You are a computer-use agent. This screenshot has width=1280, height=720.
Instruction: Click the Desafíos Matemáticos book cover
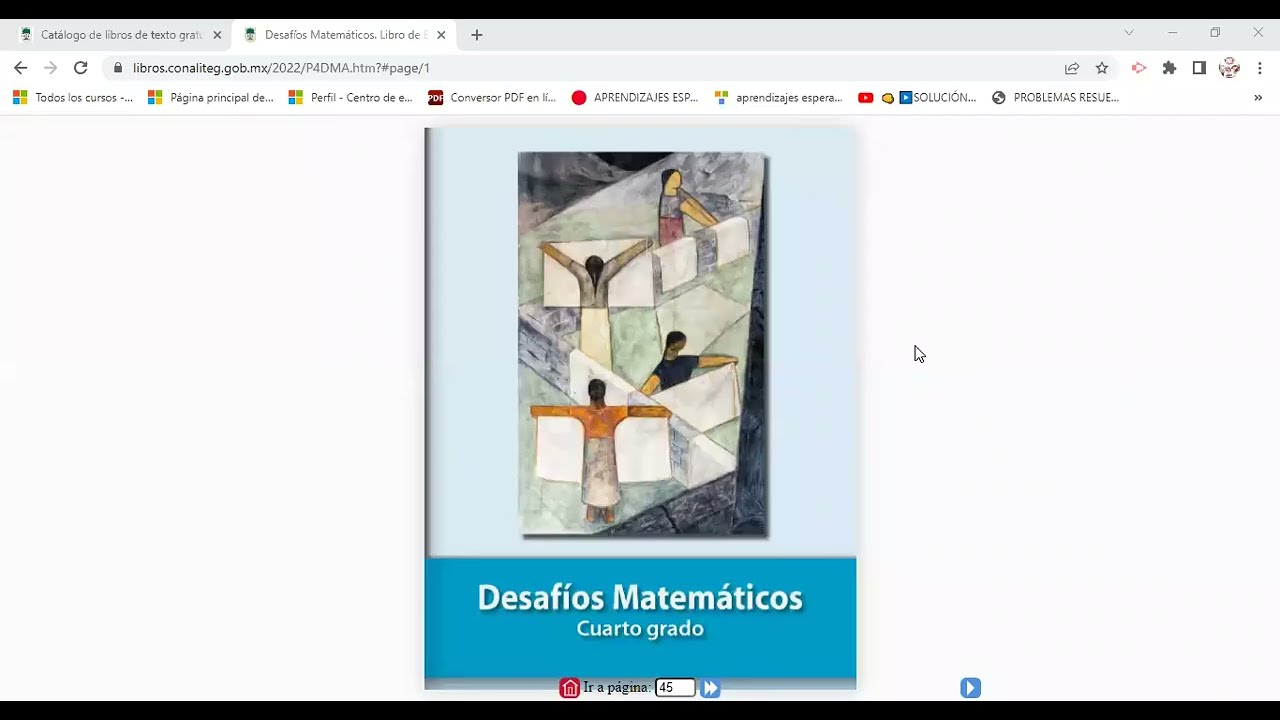pyautogui.click(x=640, y=408)
